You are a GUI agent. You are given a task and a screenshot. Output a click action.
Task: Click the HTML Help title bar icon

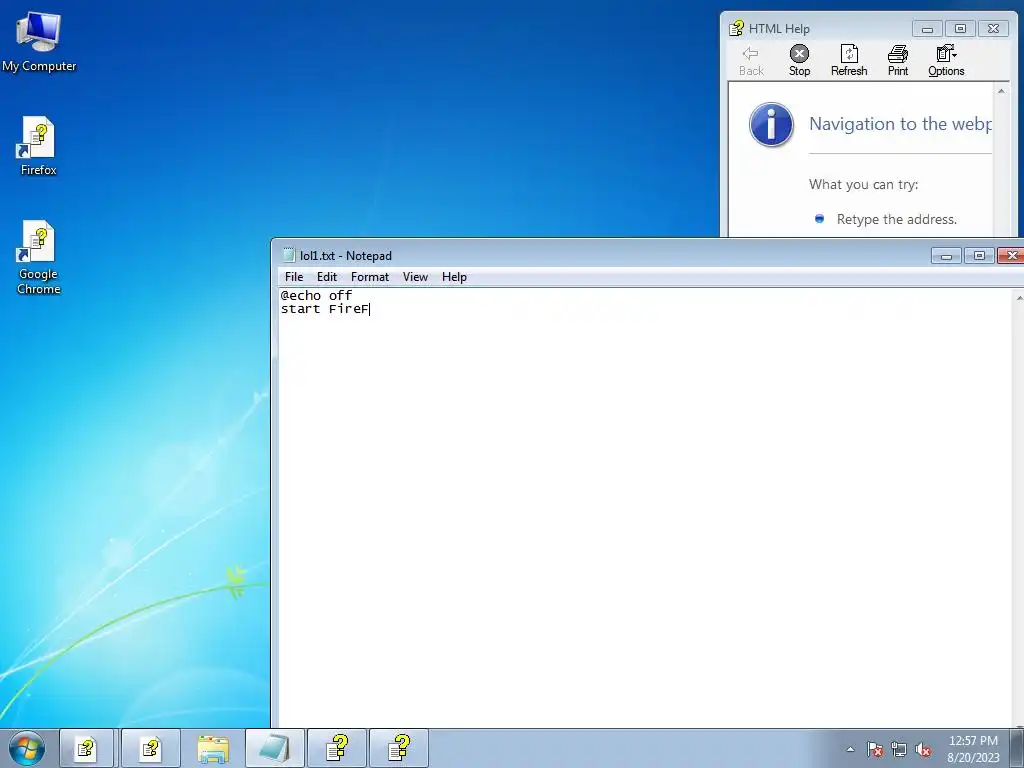point(736,28)
